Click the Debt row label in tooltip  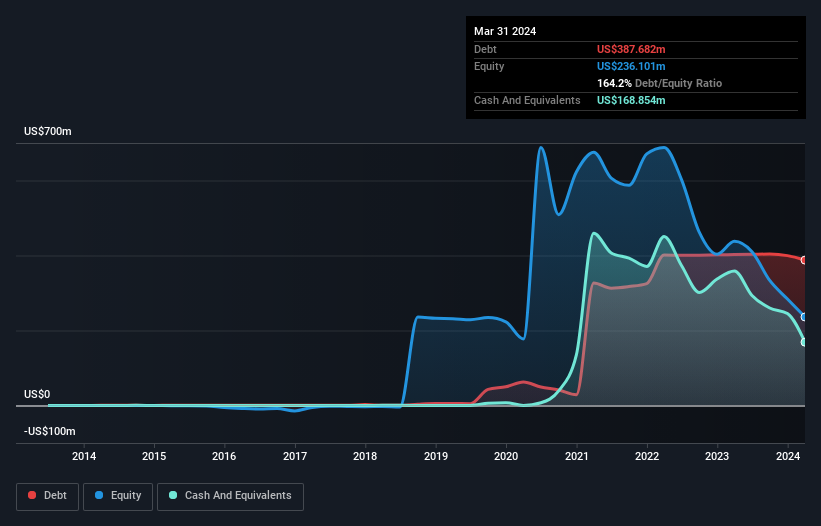485,49
